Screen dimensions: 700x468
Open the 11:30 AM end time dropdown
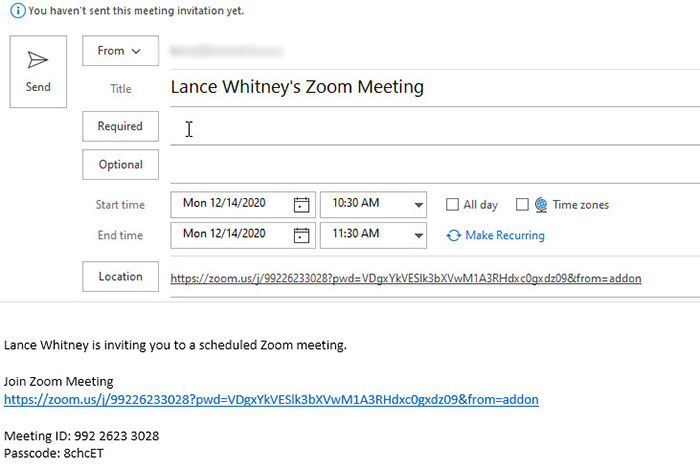(x=418, y=236)
